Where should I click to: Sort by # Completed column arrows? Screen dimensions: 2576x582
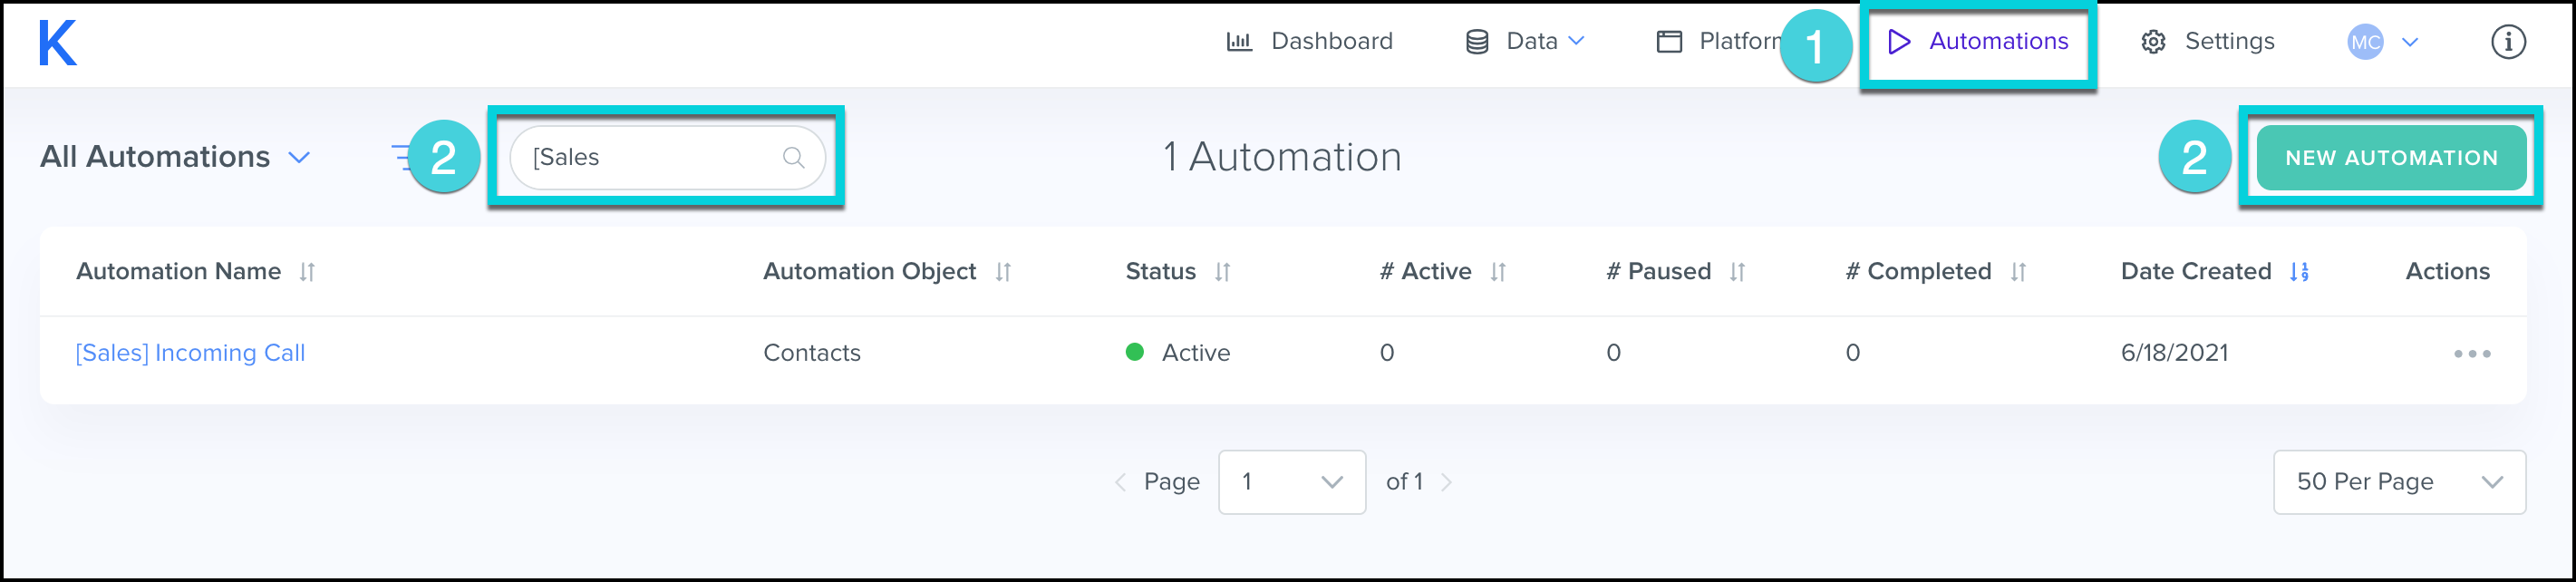pos(2018,272)
